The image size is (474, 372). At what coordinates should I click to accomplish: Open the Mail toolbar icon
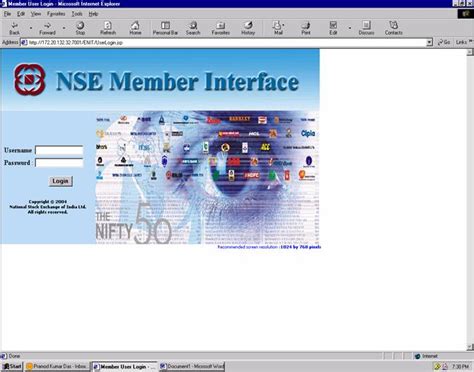[x=278, y=28]
